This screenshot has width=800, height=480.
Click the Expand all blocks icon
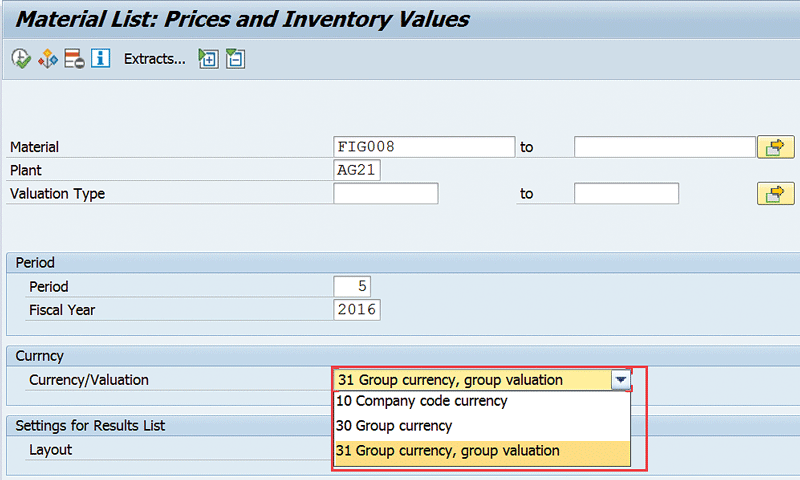pos(208,59)
